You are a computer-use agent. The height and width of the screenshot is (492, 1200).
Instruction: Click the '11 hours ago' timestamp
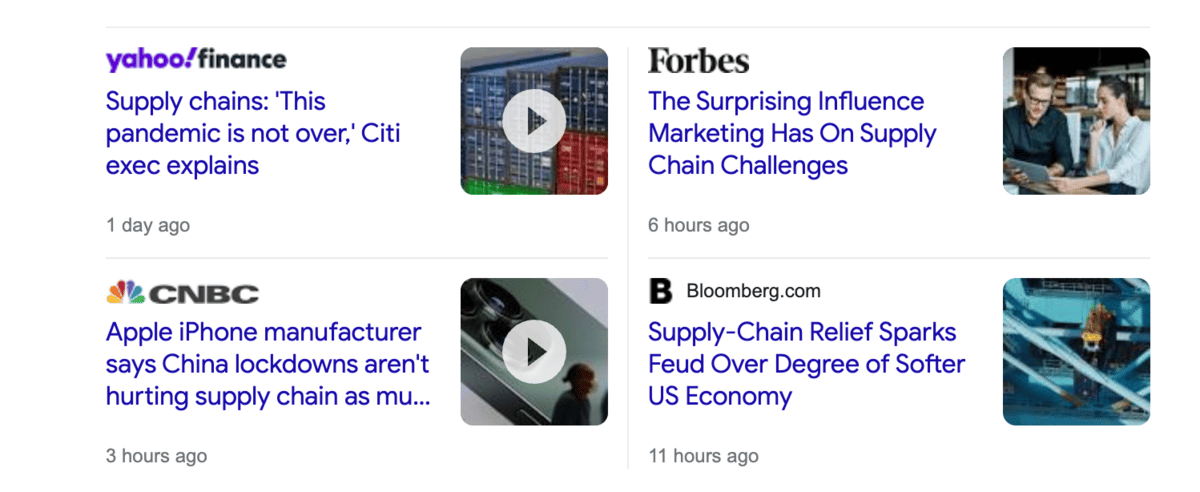tap(703, 456)
